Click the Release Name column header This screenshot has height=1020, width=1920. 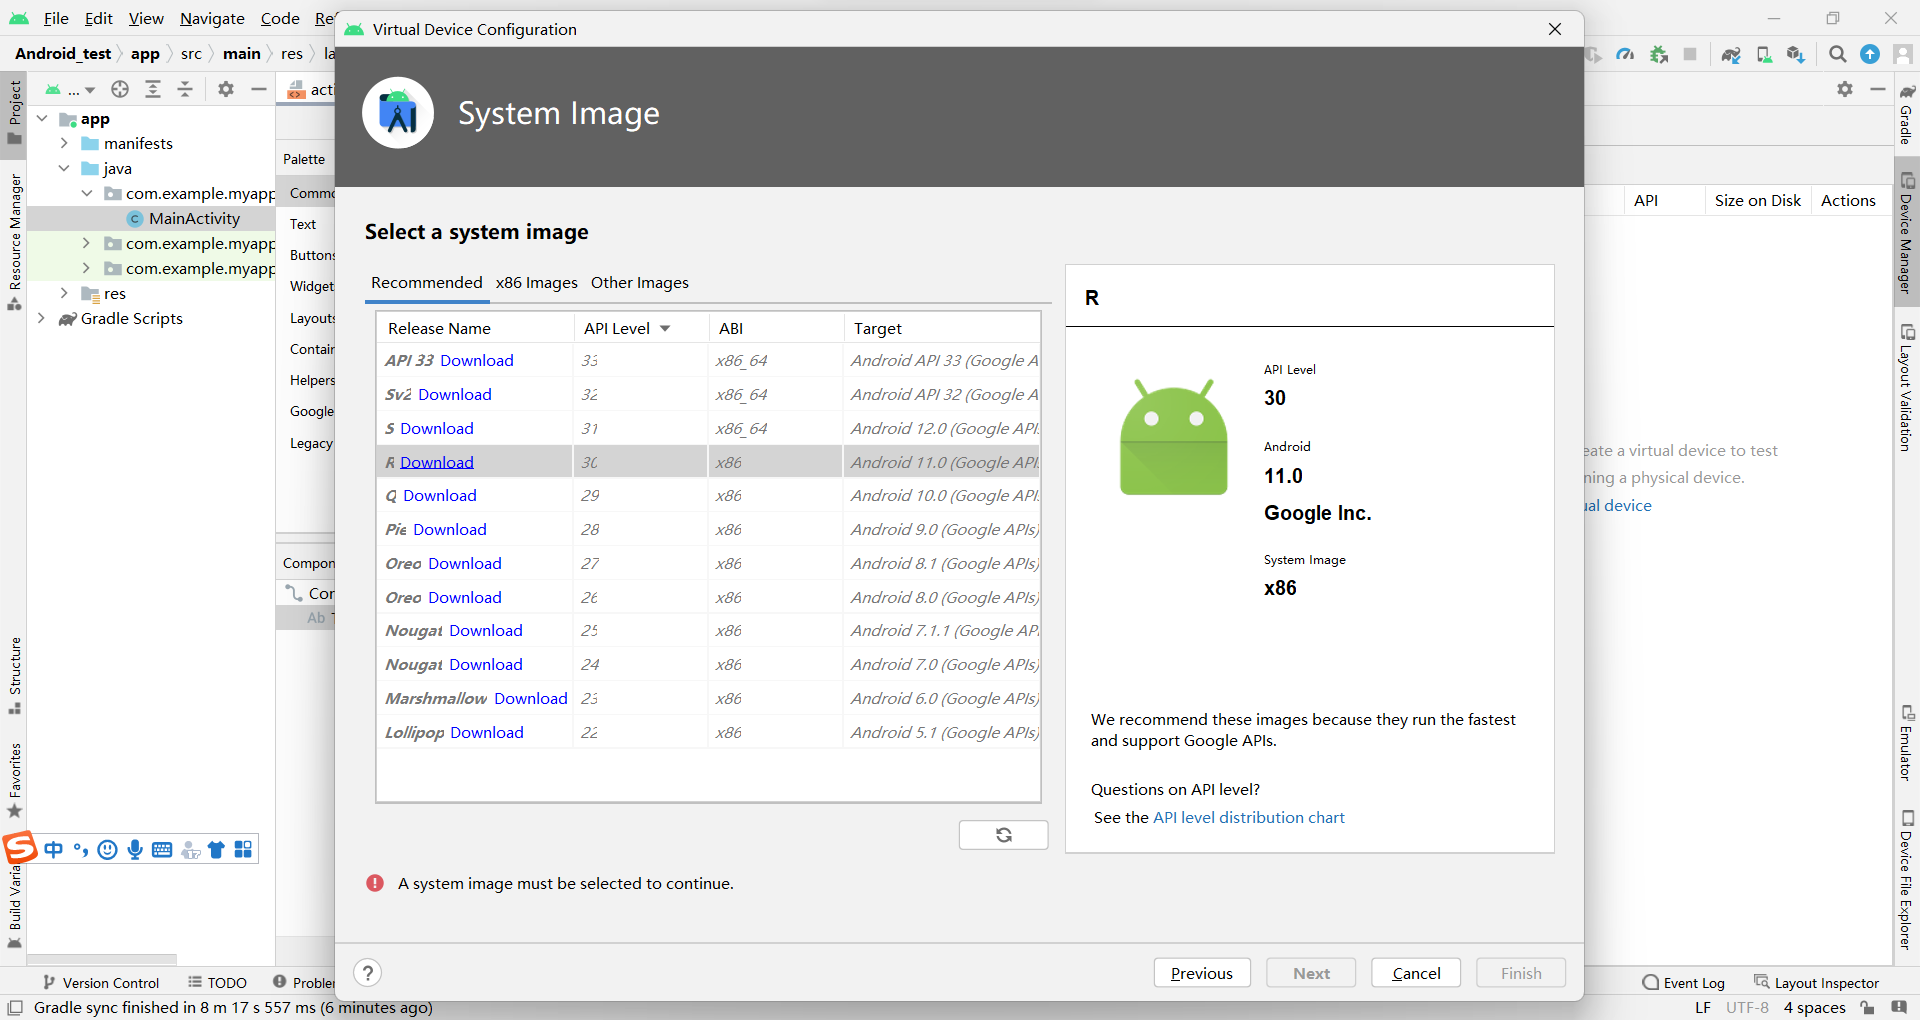pos(474,328)
